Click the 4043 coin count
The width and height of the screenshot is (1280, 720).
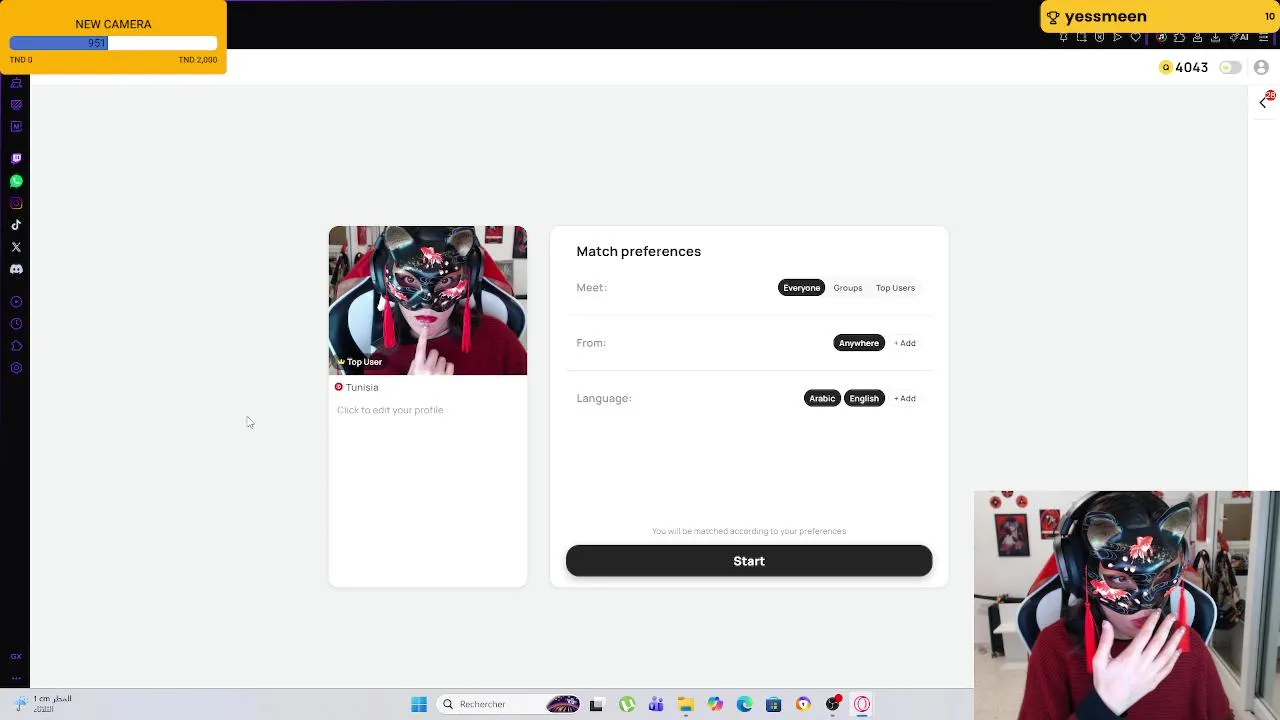tap(1192, 67)
